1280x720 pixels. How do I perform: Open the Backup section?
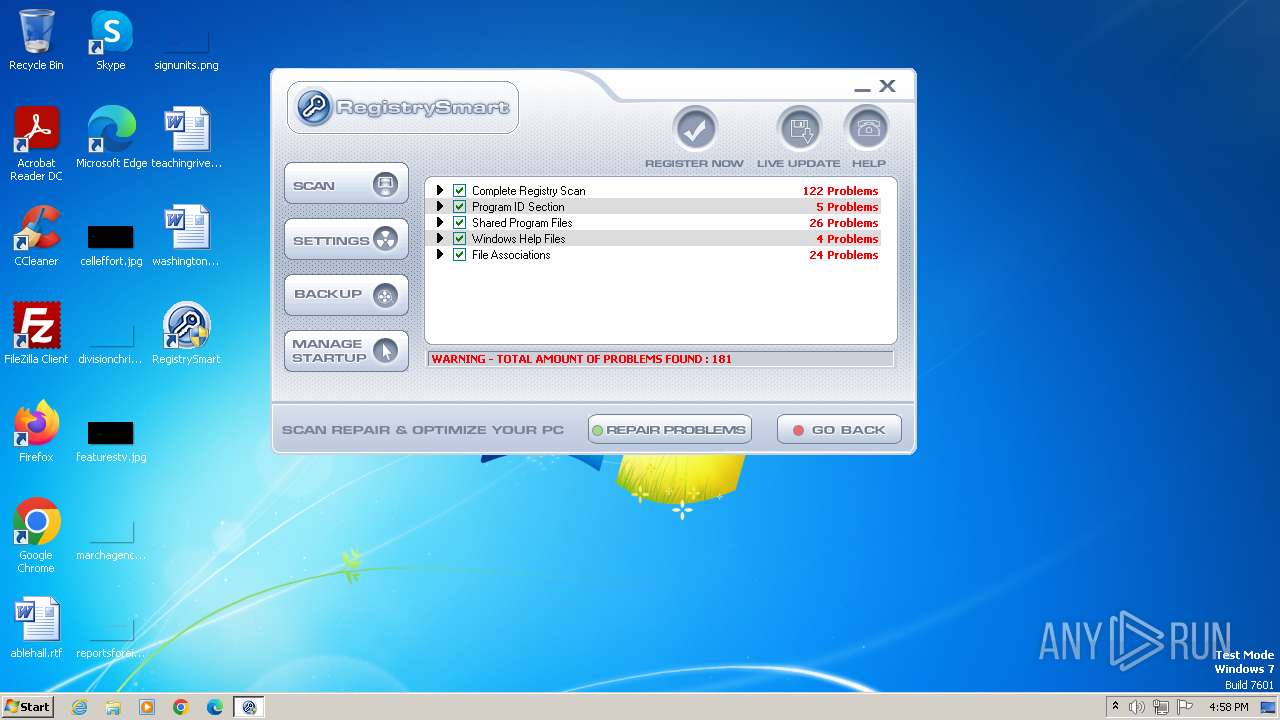click(x=346, y=295)
